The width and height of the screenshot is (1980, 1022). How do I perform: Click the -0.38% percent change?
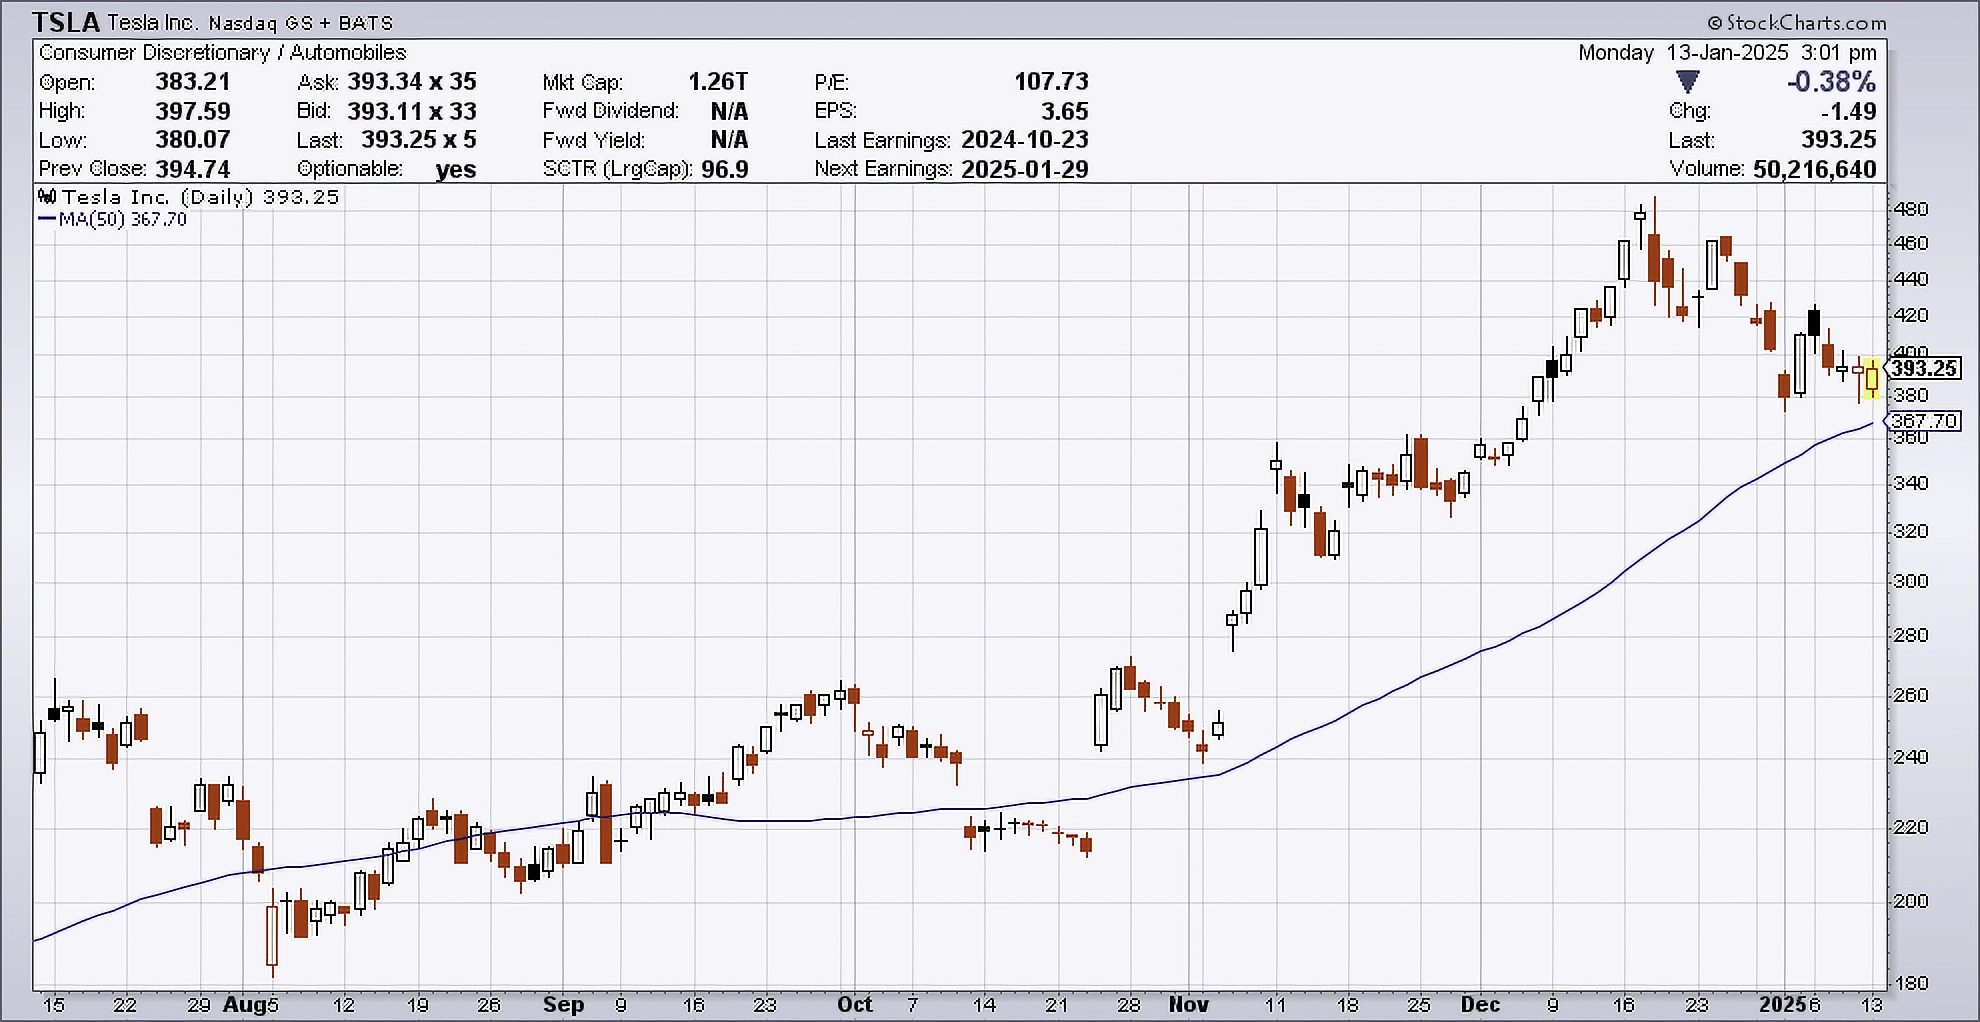pyautogui.click(x=1831, y=81)
